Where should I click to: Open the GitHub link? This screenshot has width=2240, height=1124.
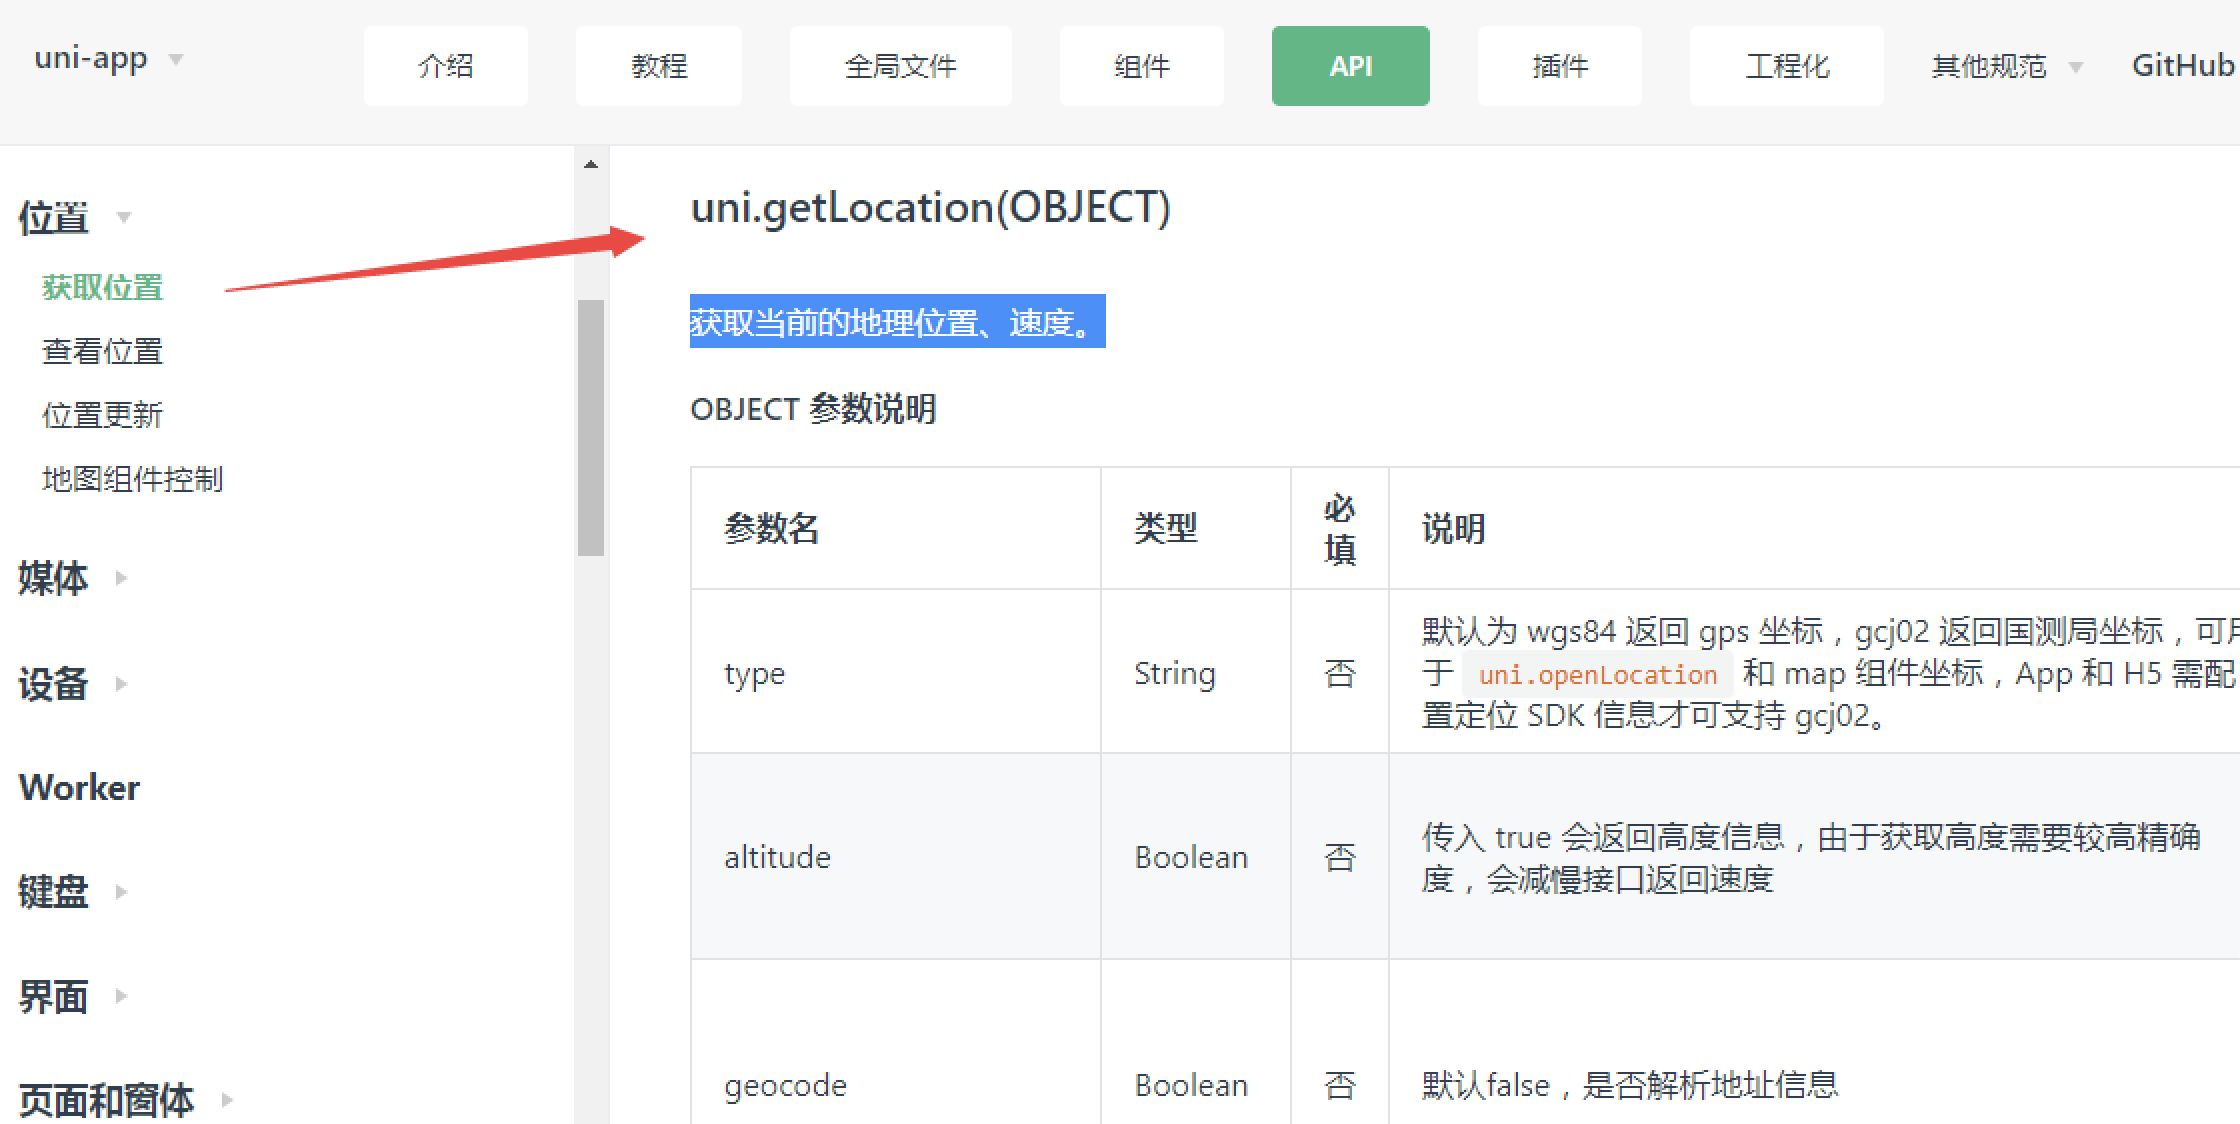tap(2184, 66)
